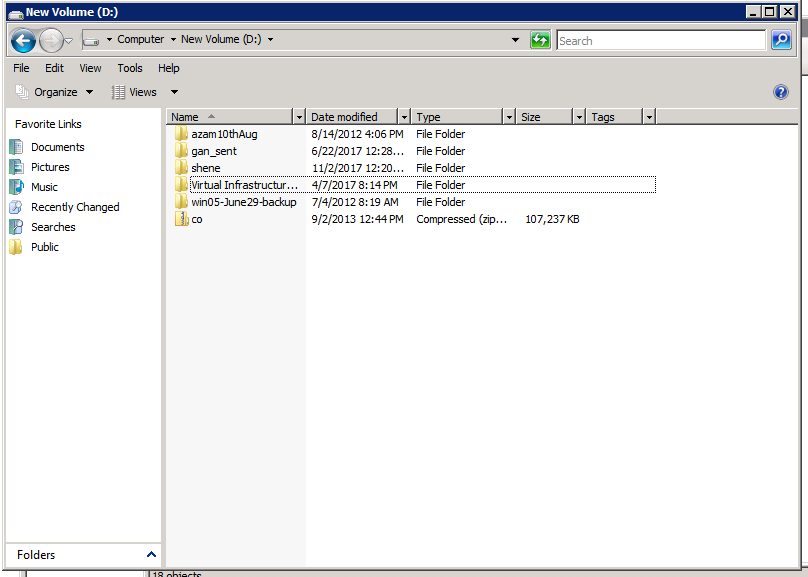Click inside the Search input box
Screen dimensions: 808x577
point(660,41)
